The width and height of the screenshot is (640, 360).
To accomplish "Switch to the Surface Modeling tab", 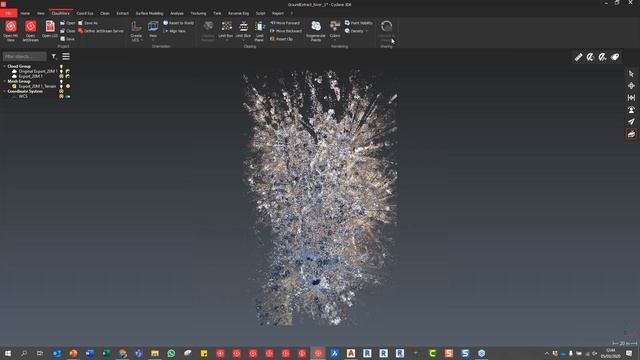I will coord(149,13).
